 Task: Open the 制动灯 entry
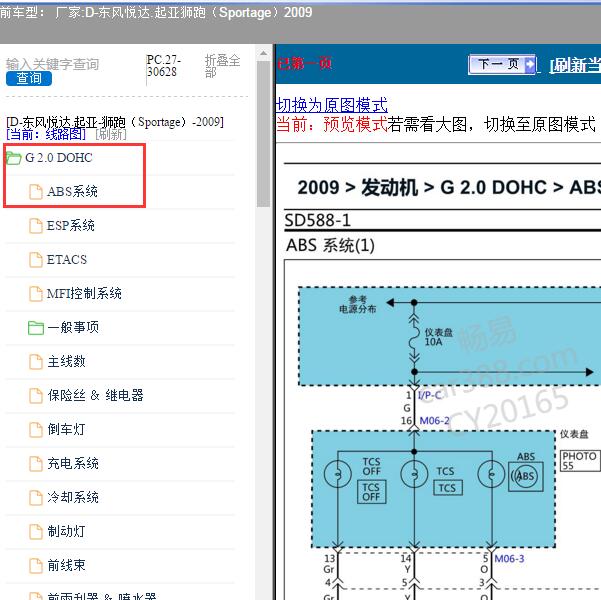pos(66,531)
